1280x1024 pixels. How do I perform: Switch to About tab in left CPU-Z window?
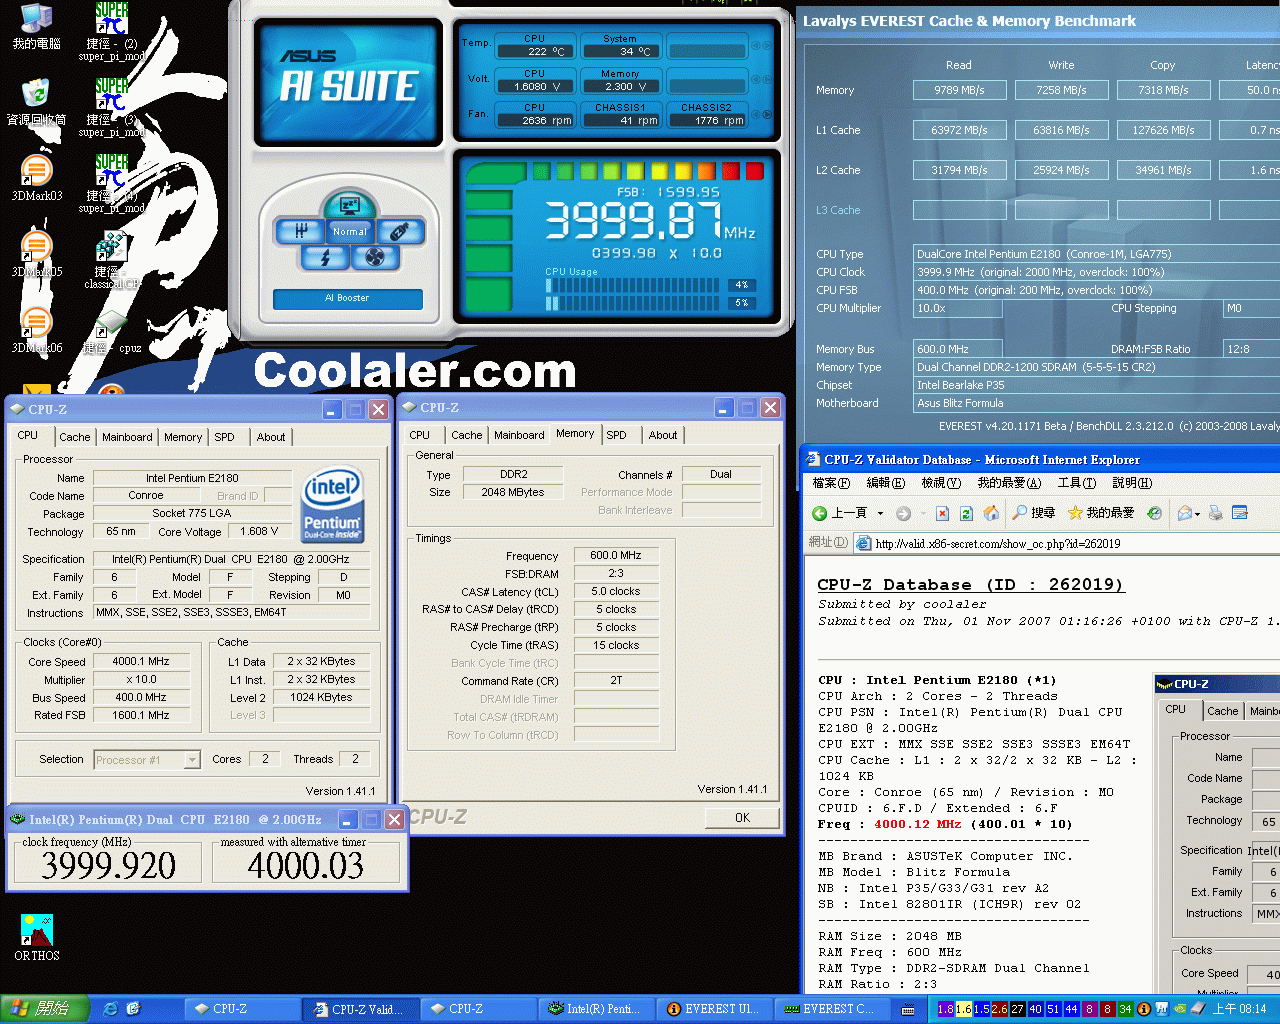tap(271, 437)
